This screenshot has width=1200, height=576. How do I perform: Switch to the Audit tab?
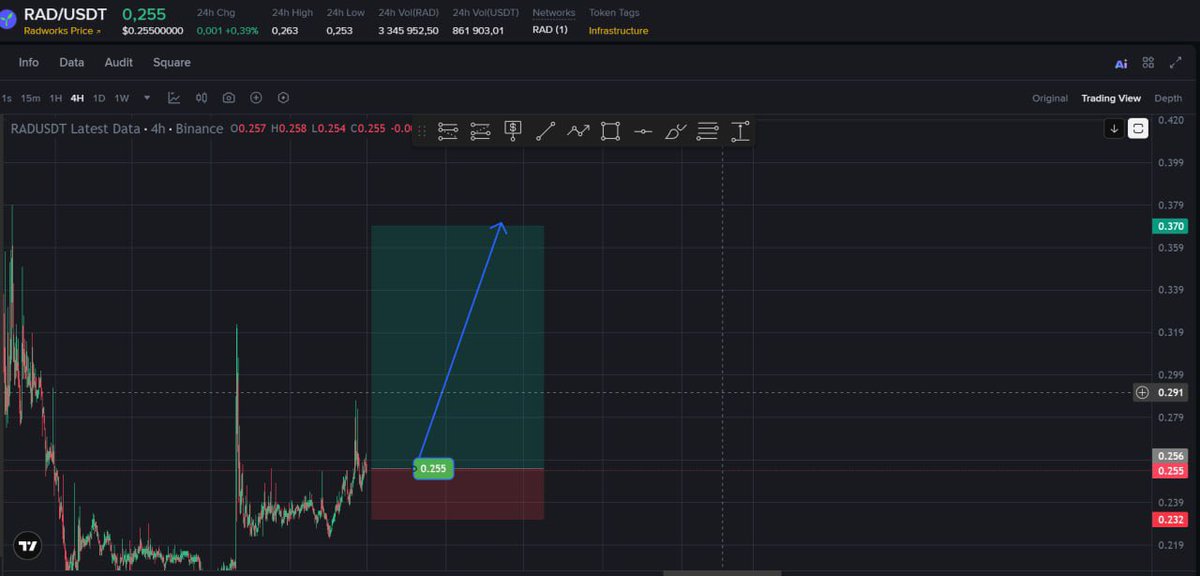[x=119, y=62]
